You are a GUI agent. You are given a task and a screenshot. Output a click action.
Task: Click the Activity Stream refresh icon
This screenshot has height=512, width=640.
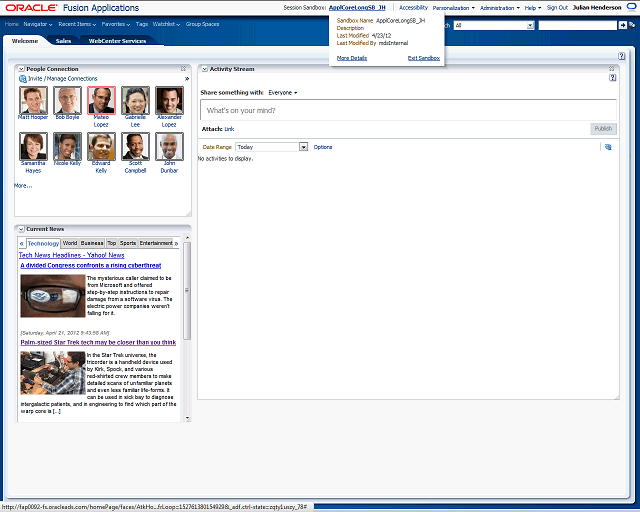(607, 147)
